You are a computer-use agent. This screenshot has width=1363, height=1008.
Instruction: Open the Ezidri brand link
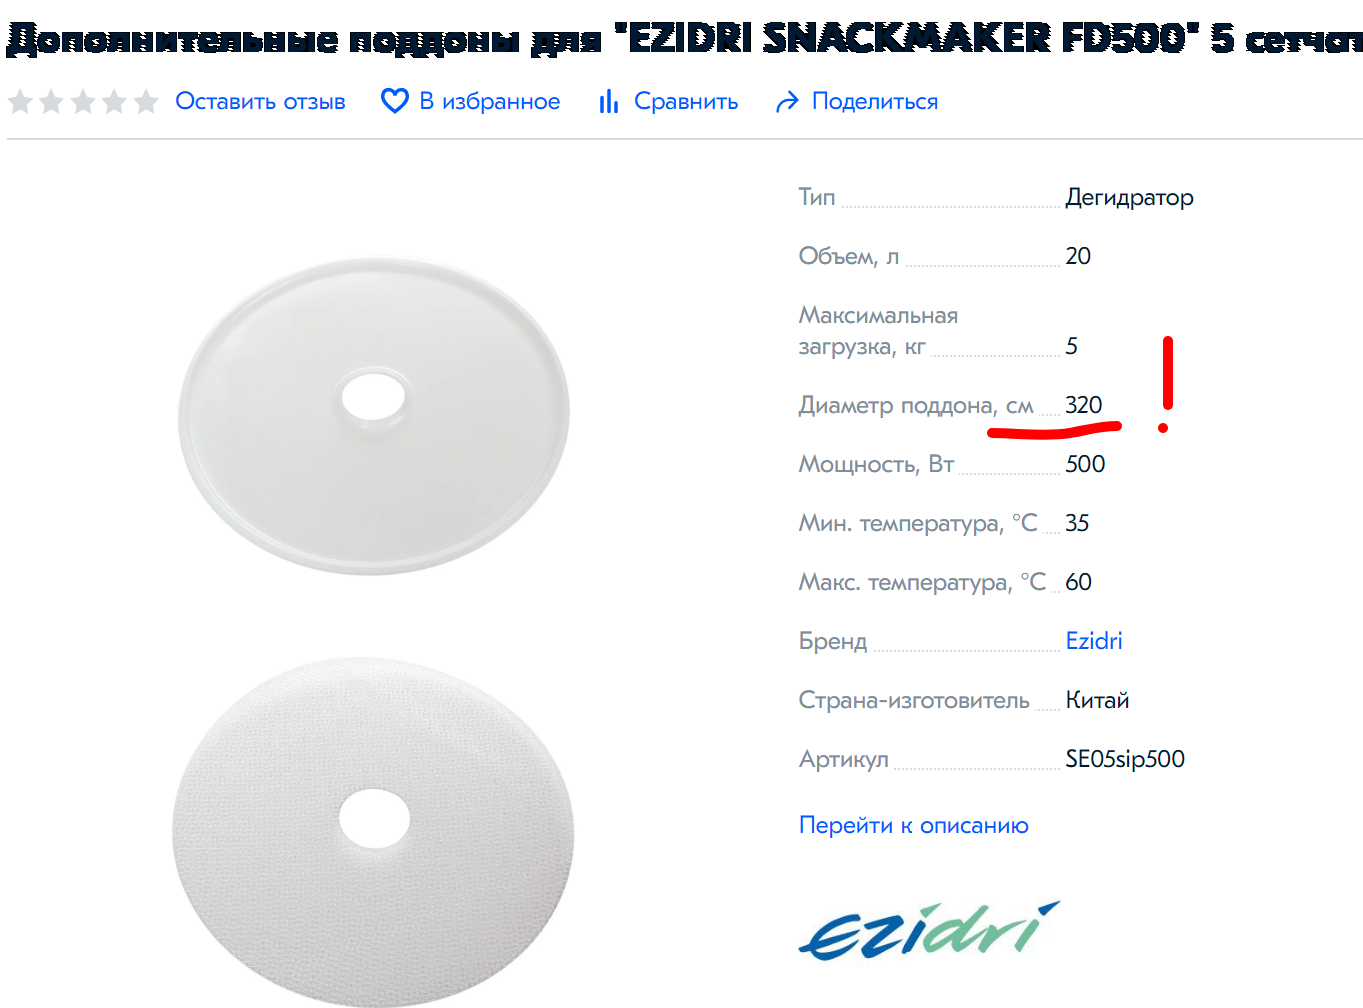tap(1094, 641)
